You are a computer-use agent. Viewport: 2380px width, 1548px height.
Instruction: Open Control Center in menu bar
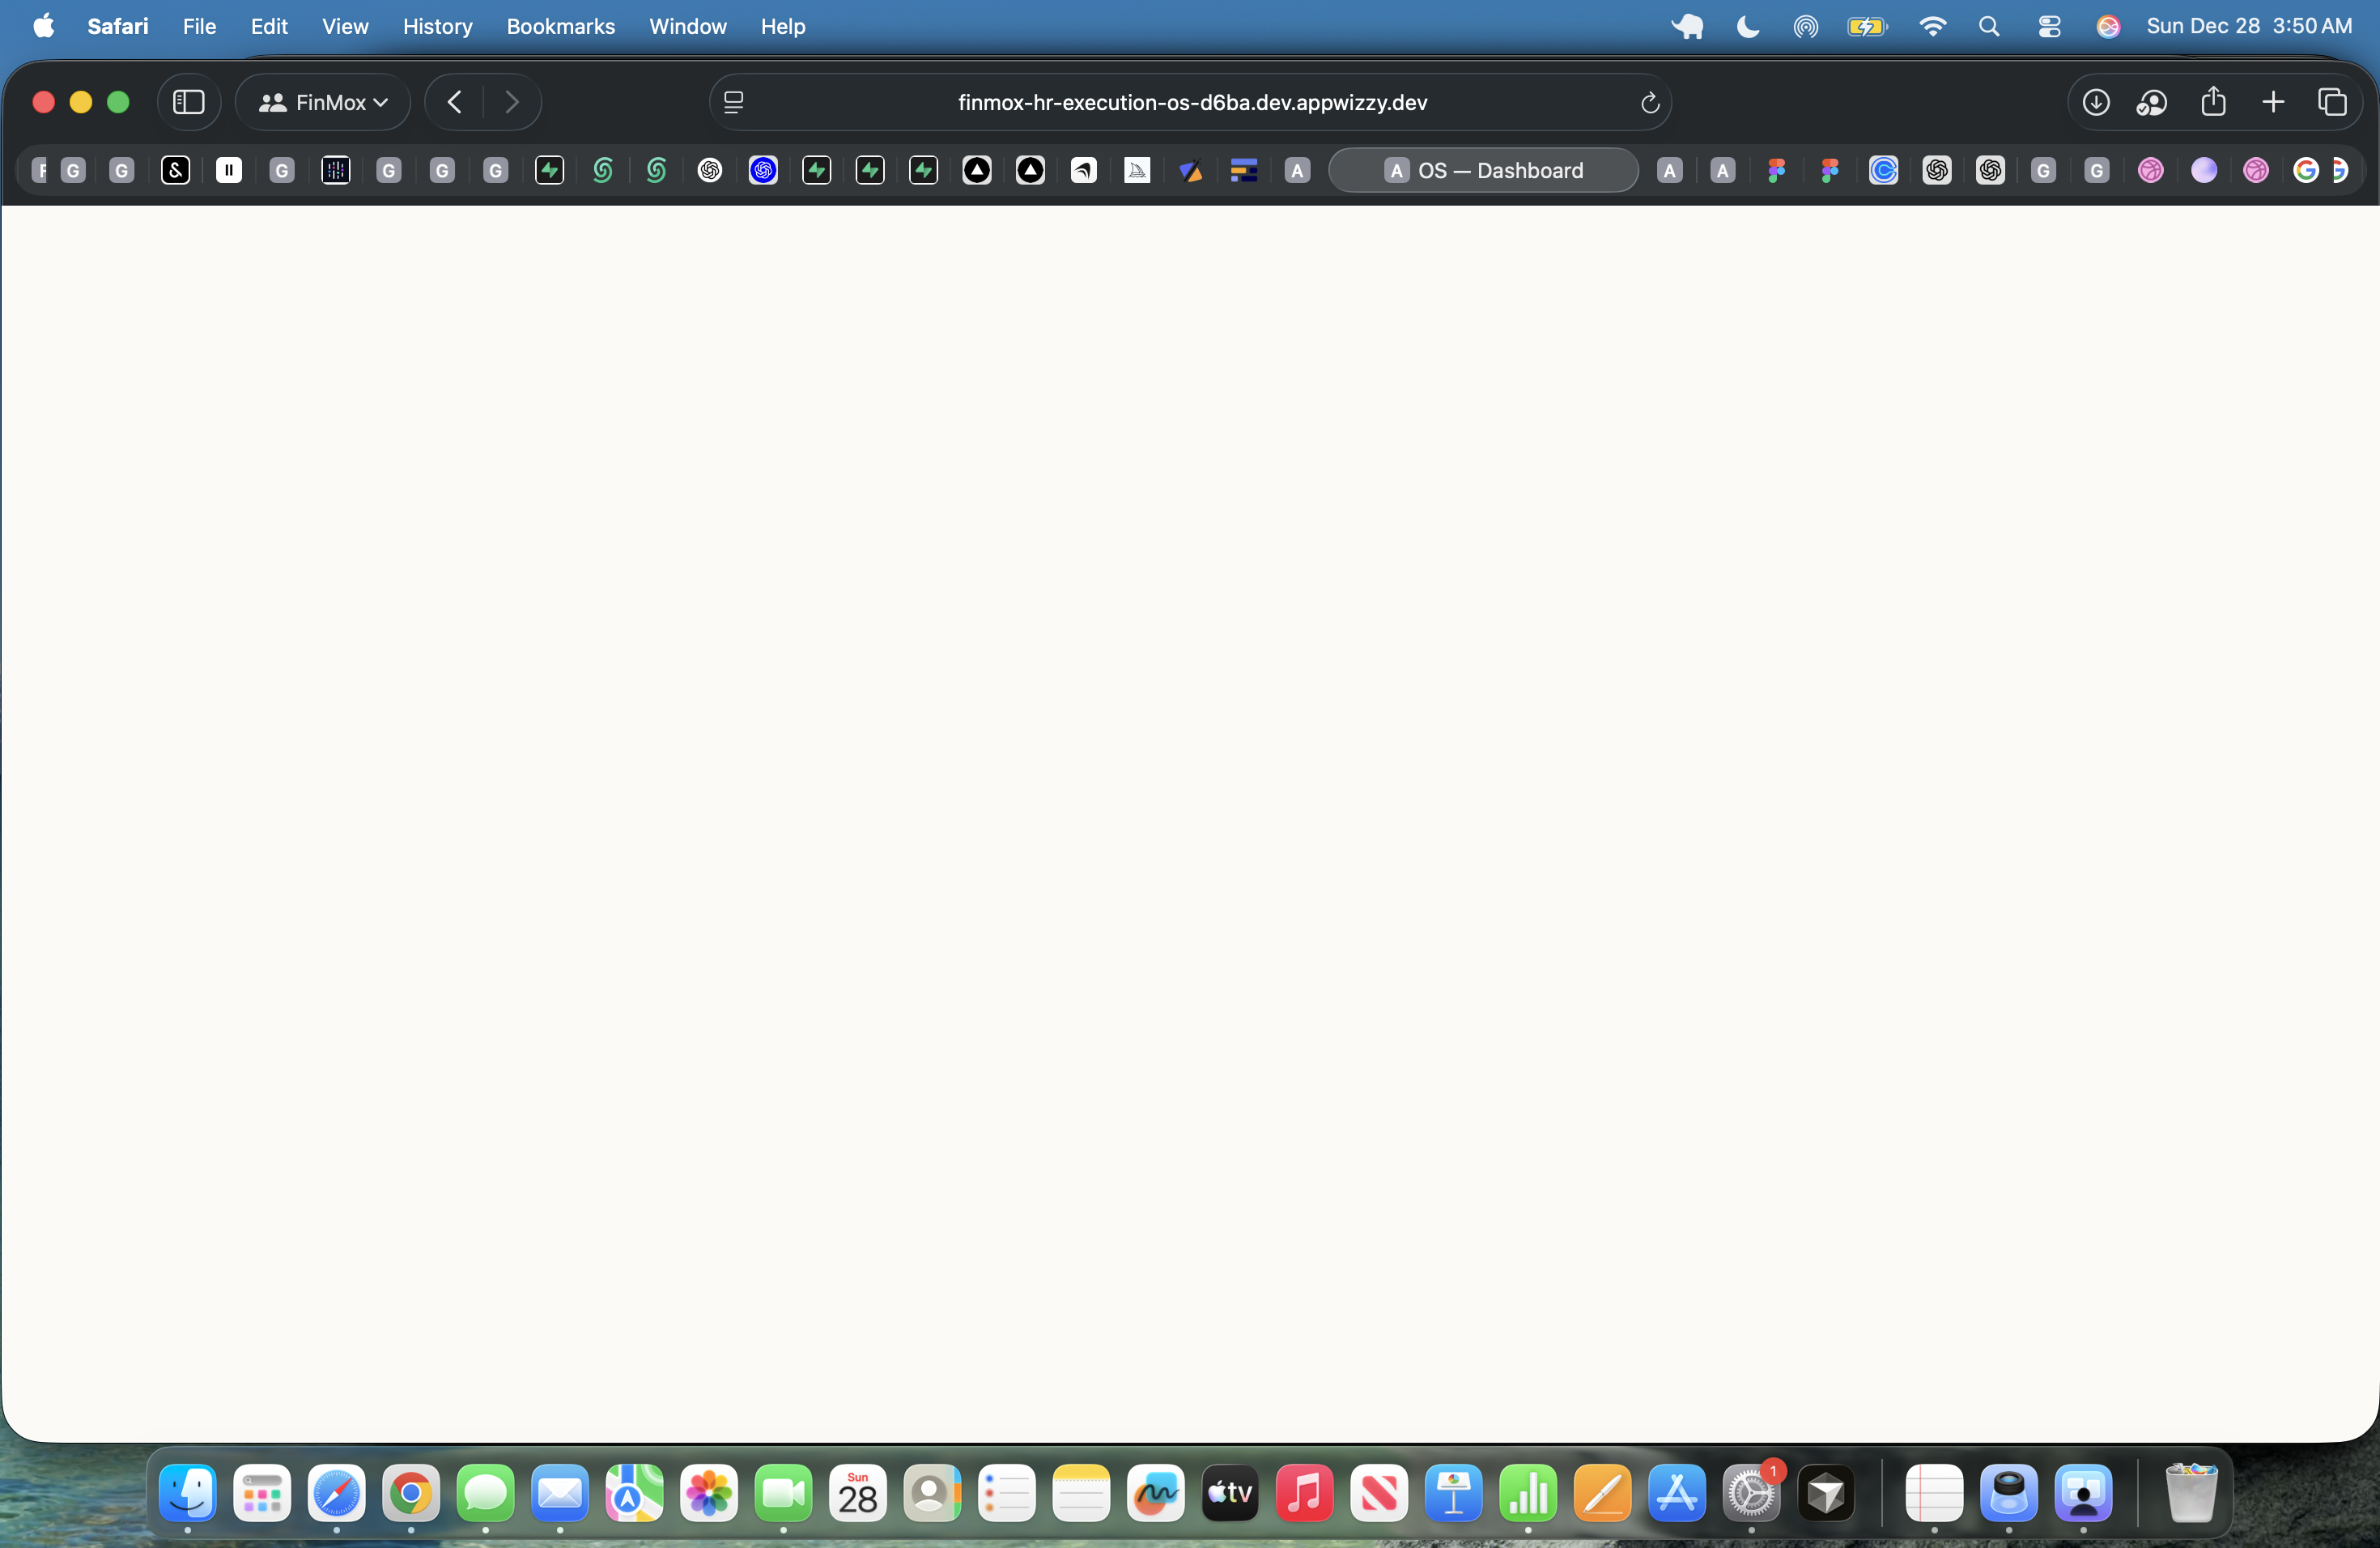coord(2048,26)
